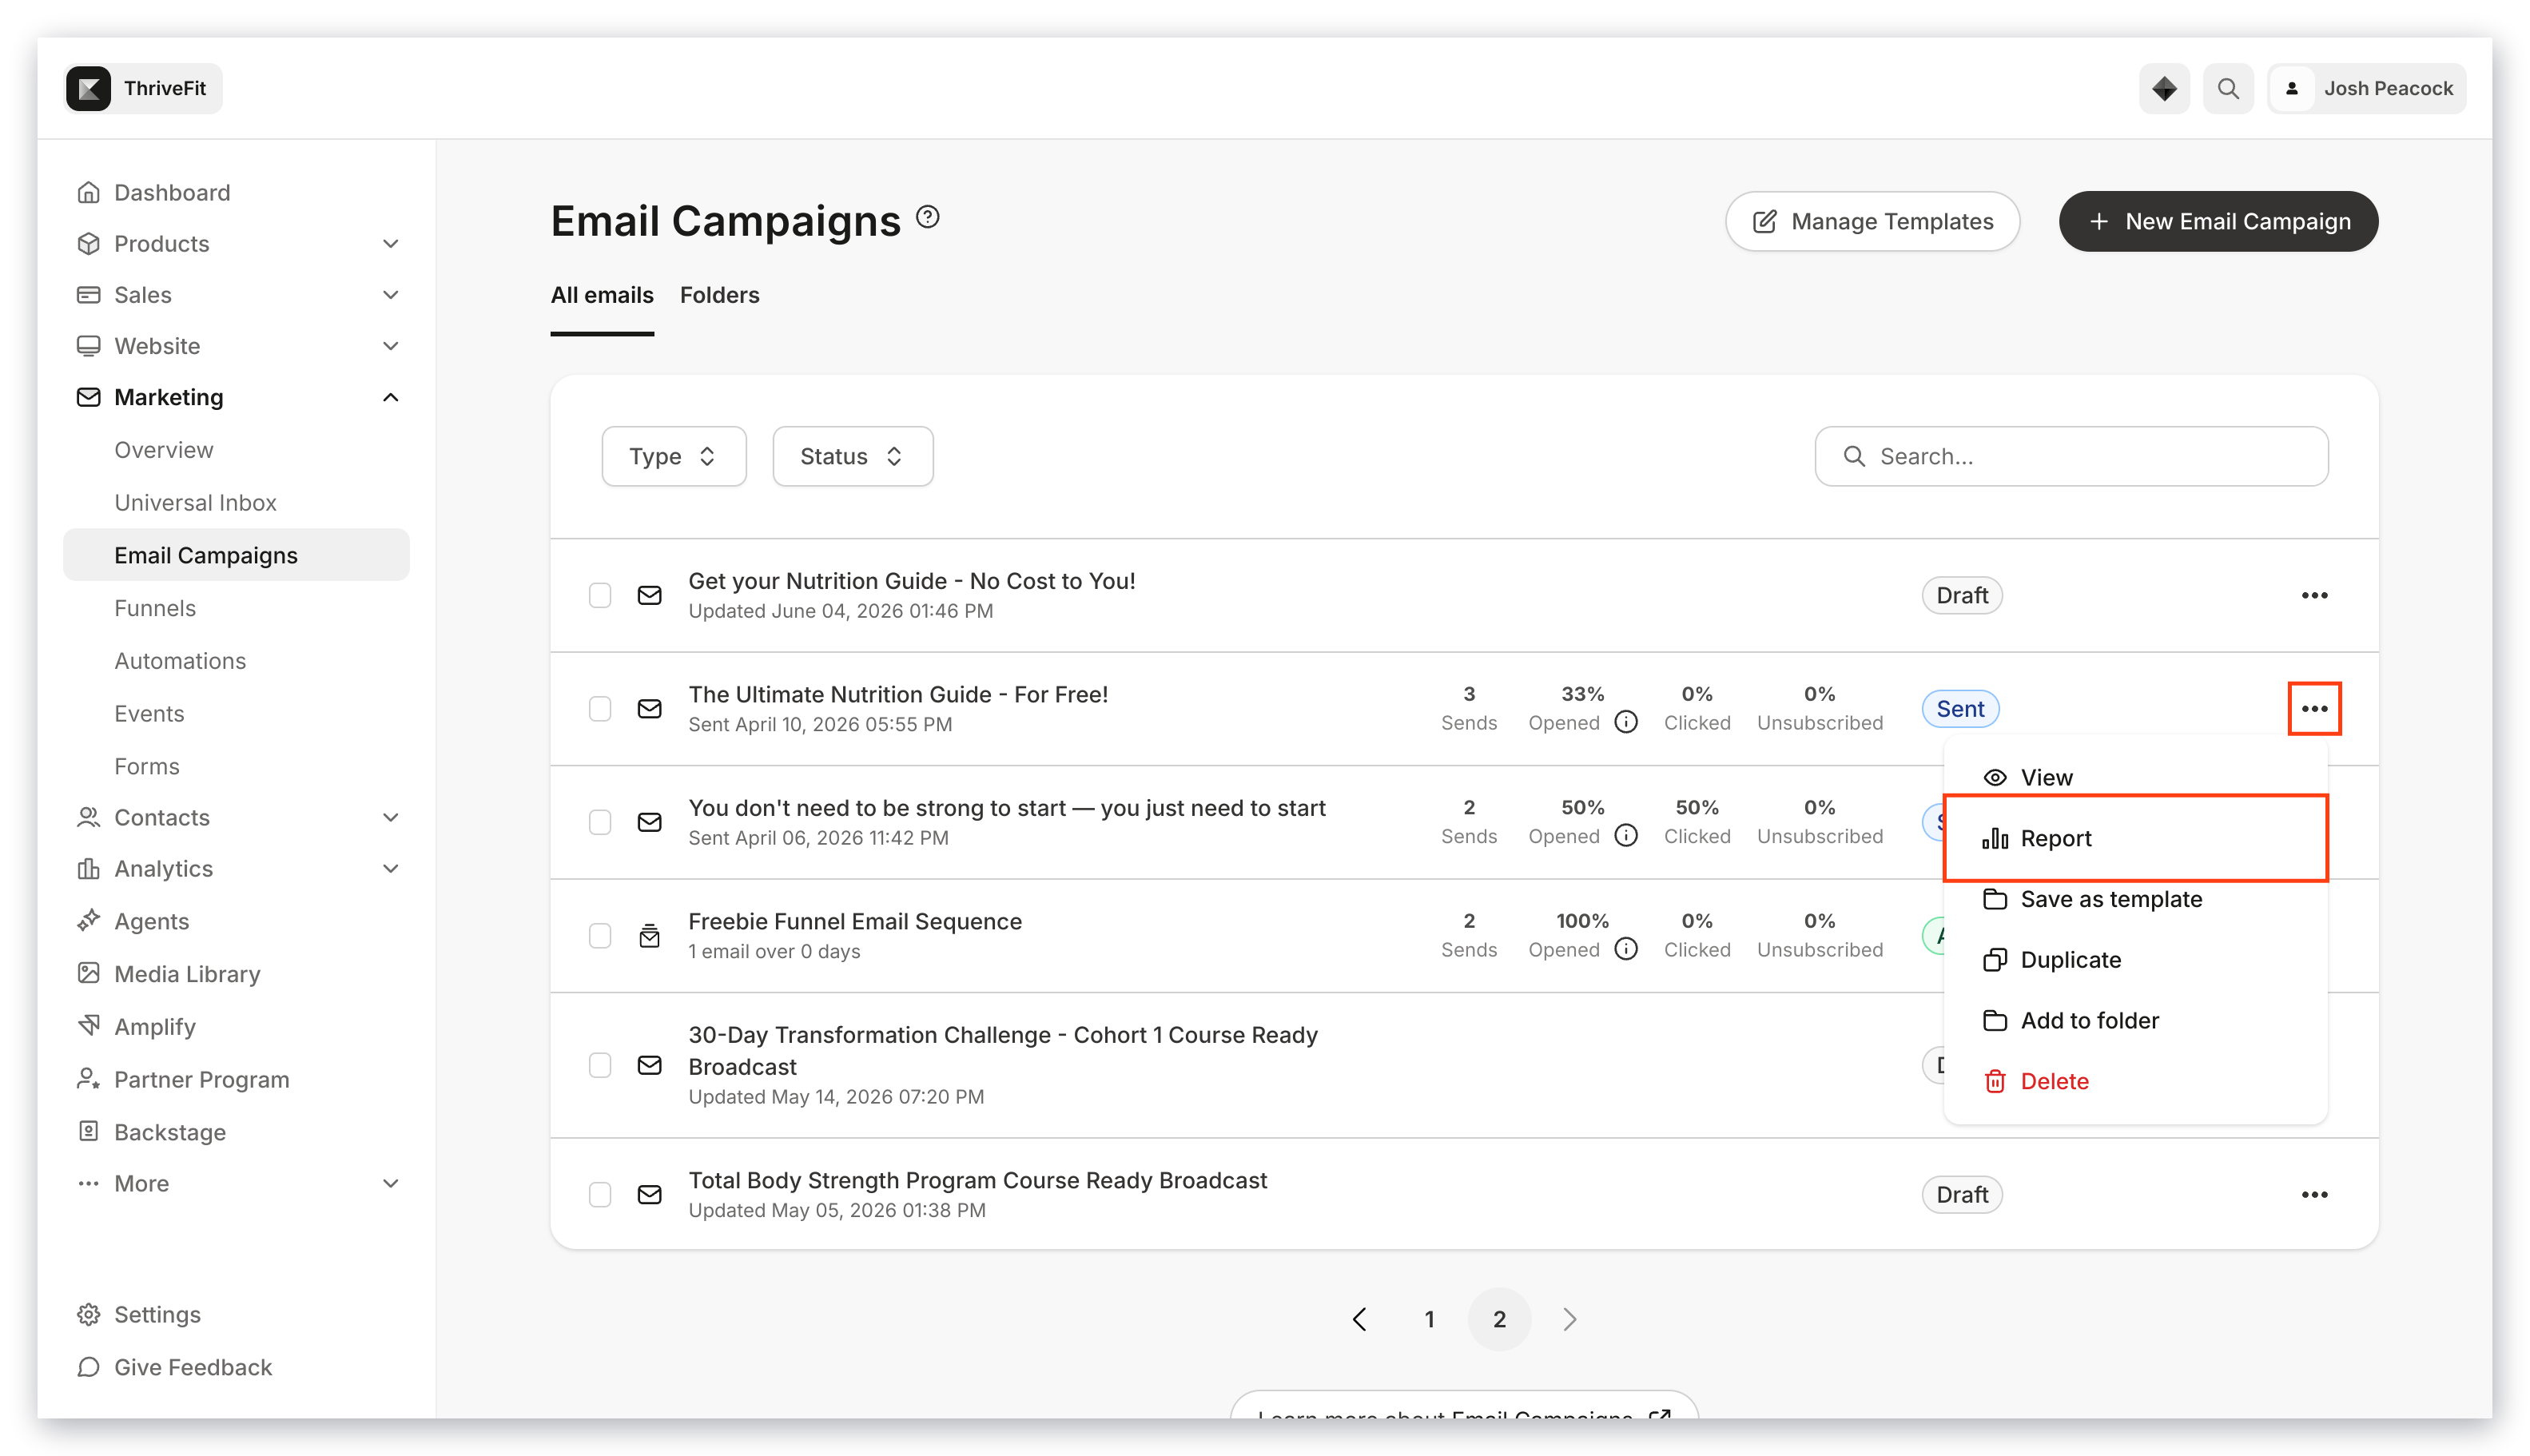The width and height of the screenshot is (2530, 1456).
Task: Choose Report from the context menu
Action: click(x=2136, y=838)
